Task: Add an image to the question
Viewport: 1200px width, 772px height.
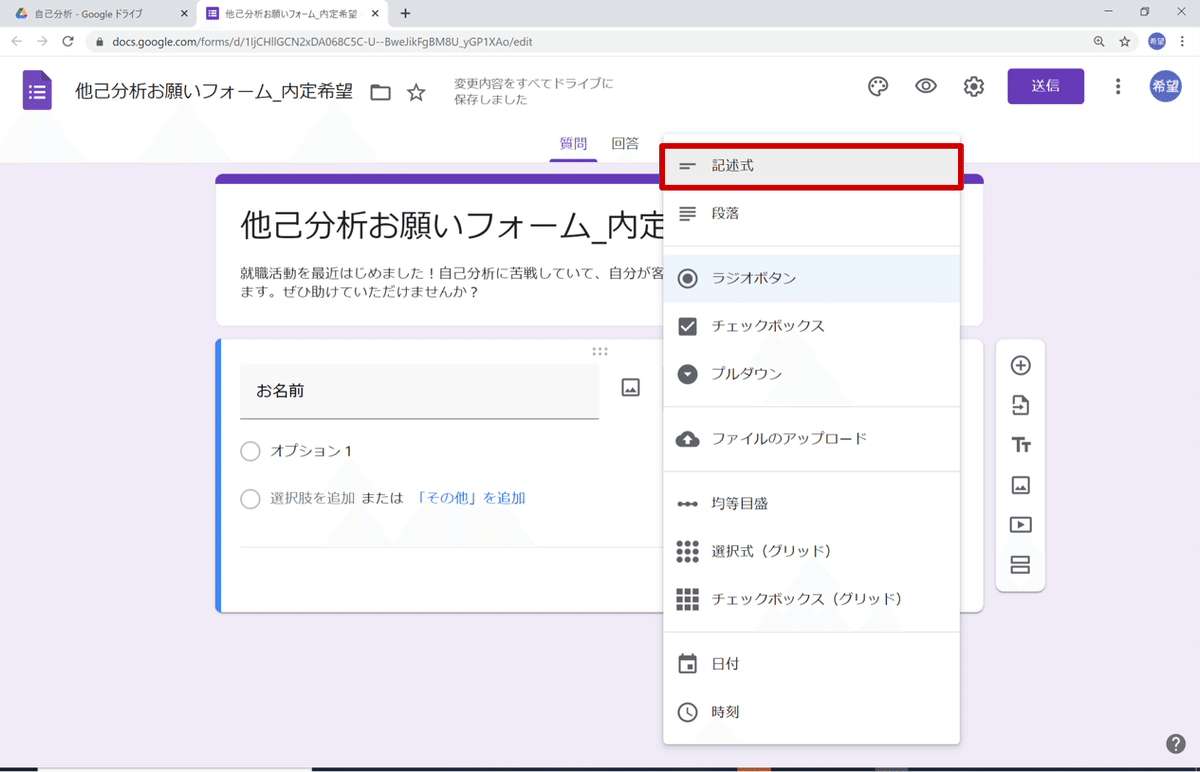Action: coord(630,386)
